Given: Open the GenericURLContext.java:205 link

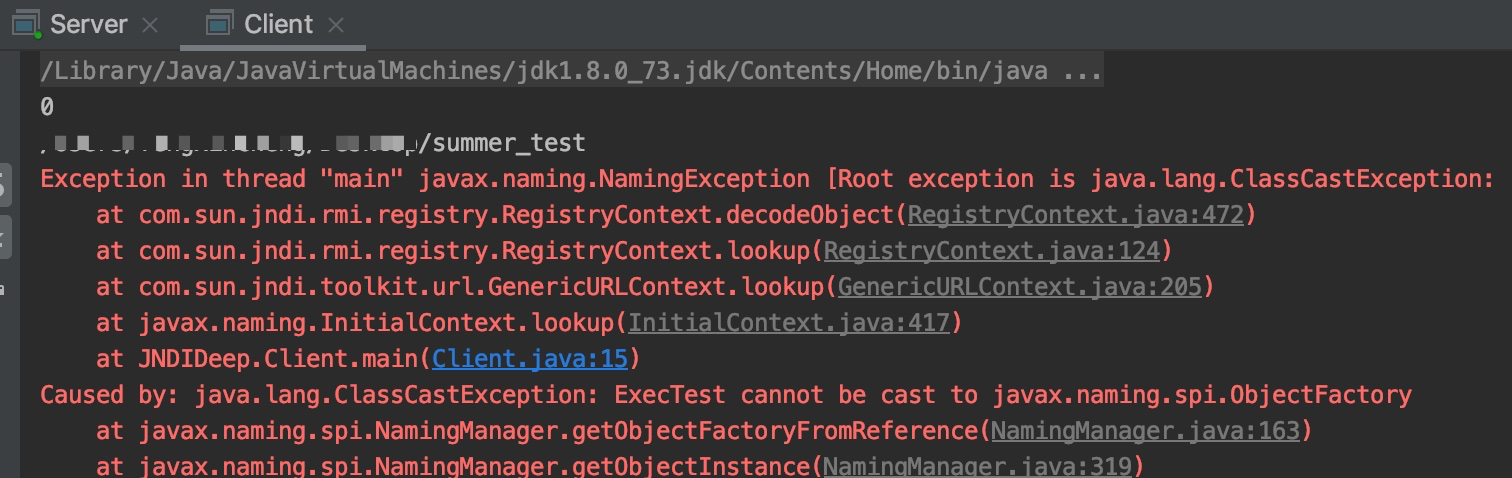Looking at the screenshot, I should (1018, 287).
